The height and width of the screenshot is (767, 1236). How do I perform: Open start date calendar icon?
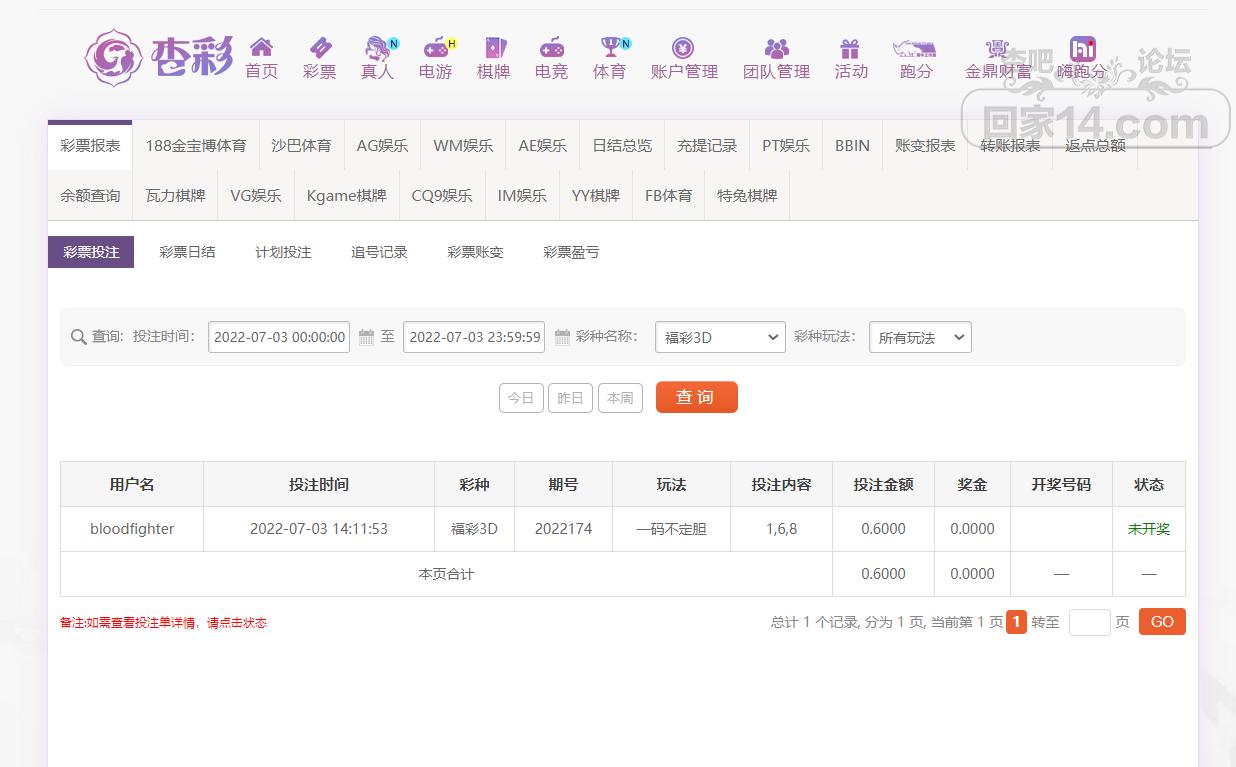pos(366,337)
